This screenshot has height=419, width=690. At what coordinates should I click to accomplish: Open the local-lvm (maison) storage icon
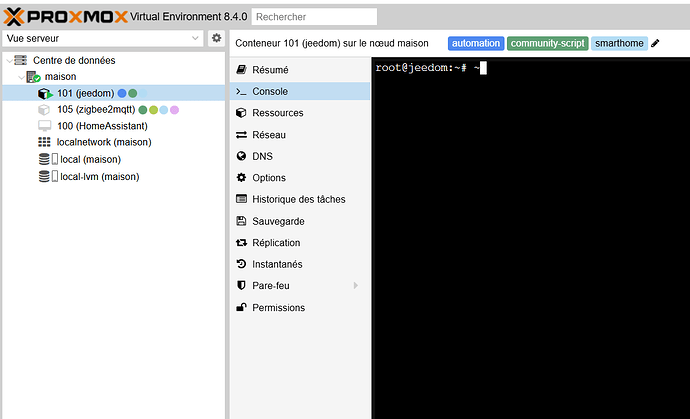pos(48,176)
